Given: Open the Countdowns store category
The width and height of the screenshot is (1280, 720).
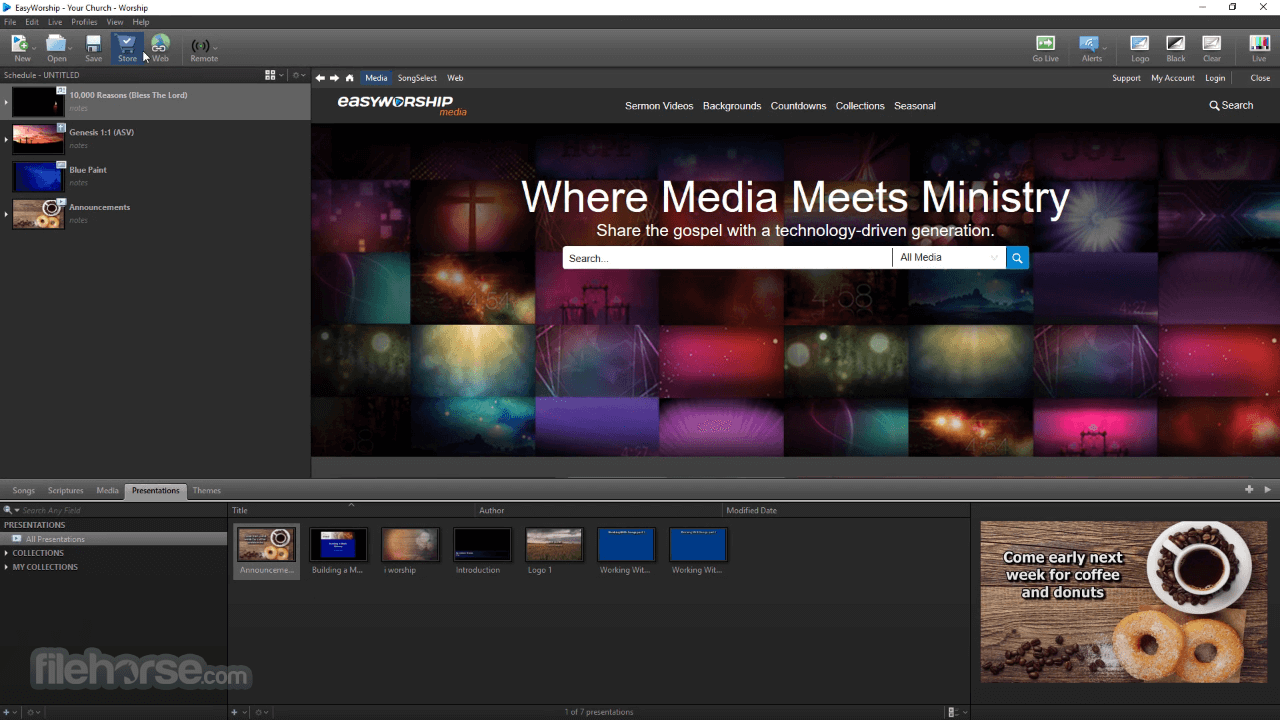Looking at the screenshot, I should click(798, 106).
